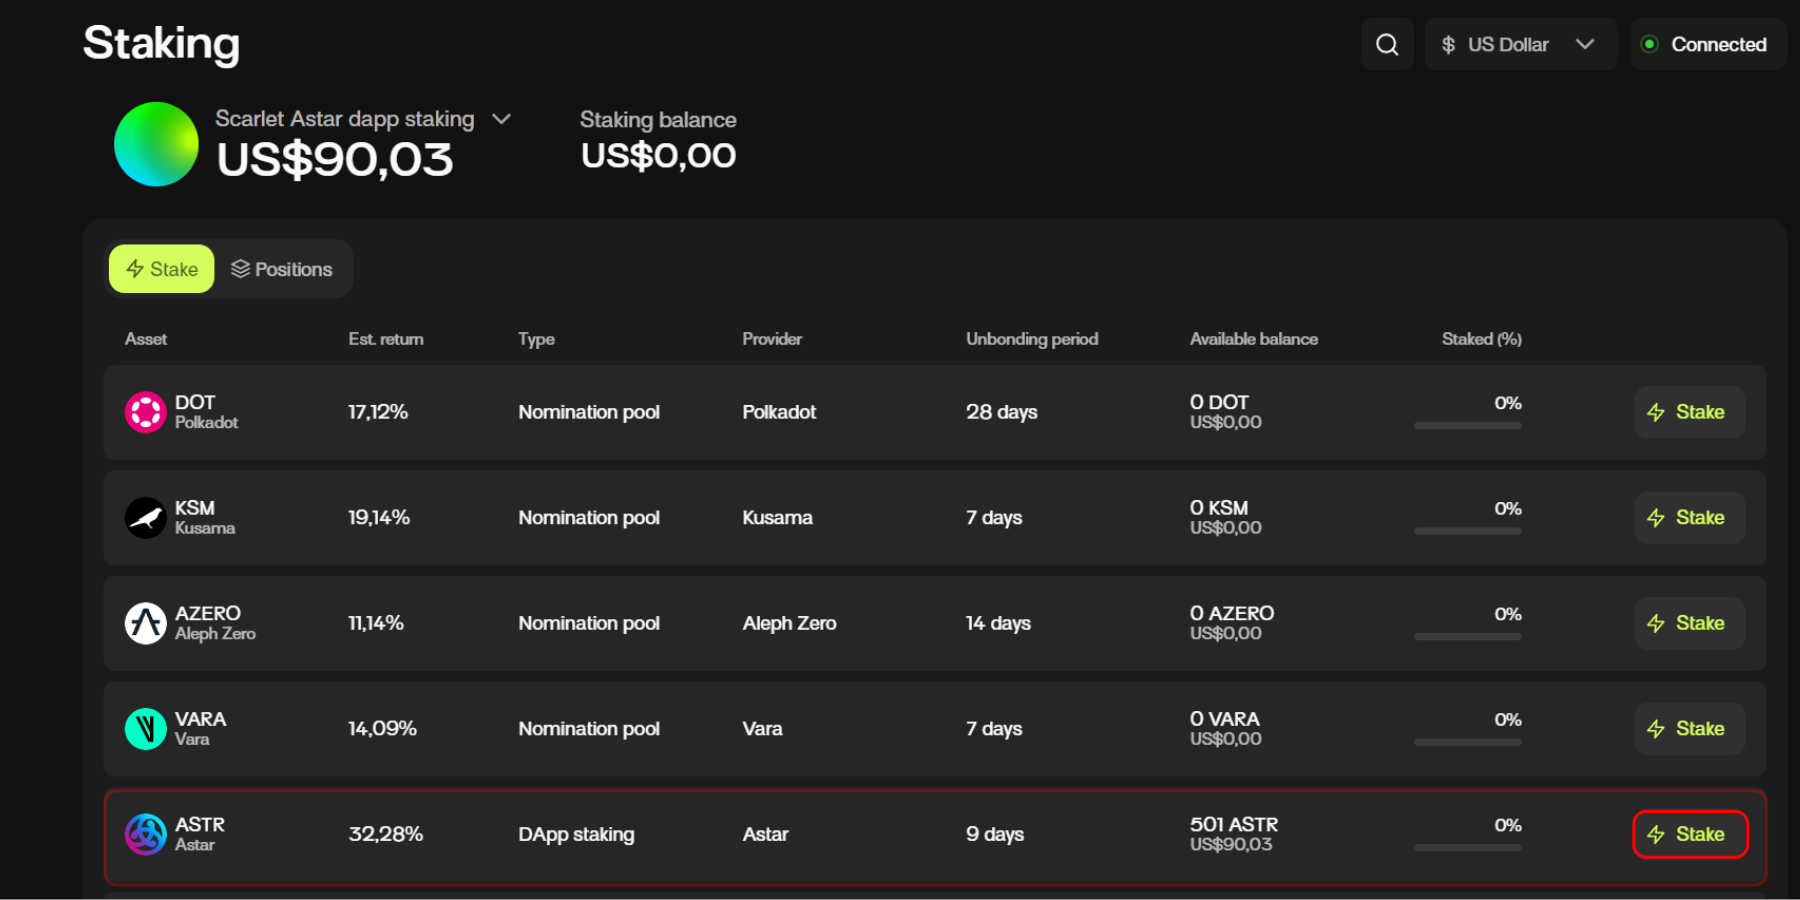Click the KSM Kusama bird icon
This screenshot has height=900, width=1800.
tap(145, 518)
